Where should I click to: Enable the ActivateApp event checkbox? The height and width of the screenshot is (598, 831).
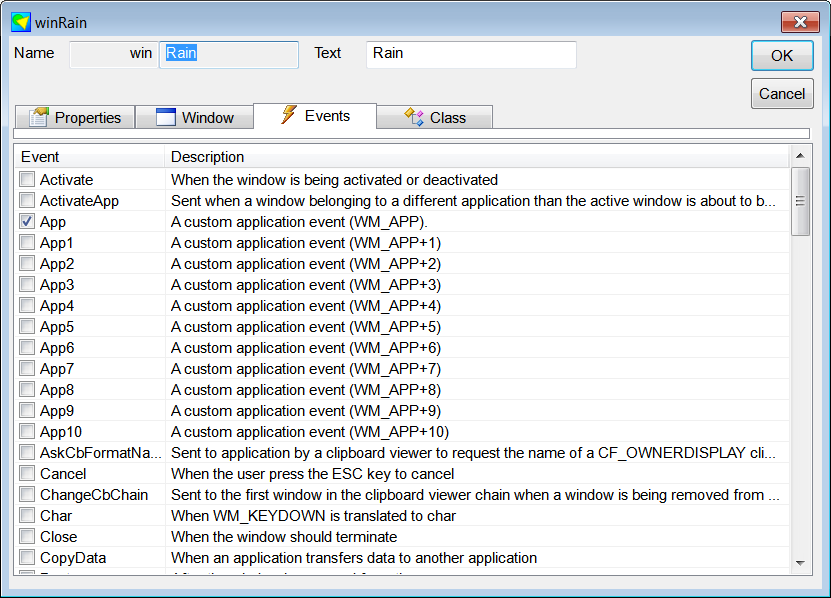27,200
